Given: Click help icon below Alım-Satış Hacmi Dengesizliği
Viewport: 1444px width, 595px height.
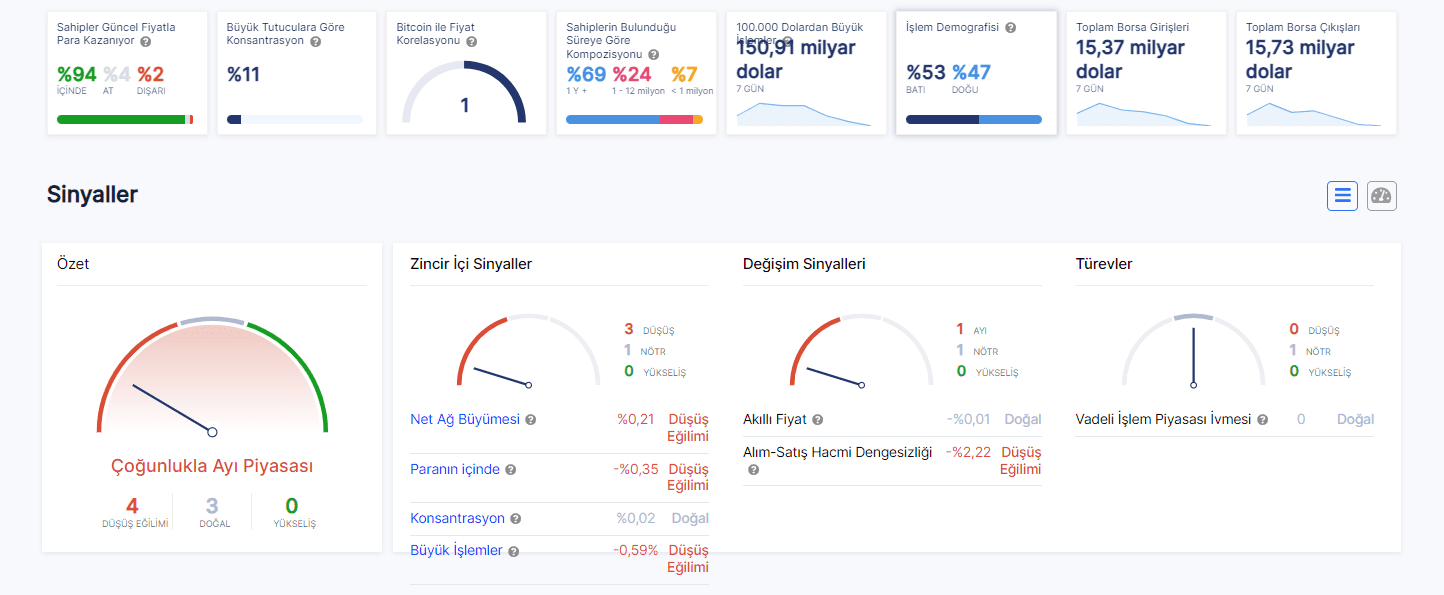Looking at the screenshot, I should point(753,470).
